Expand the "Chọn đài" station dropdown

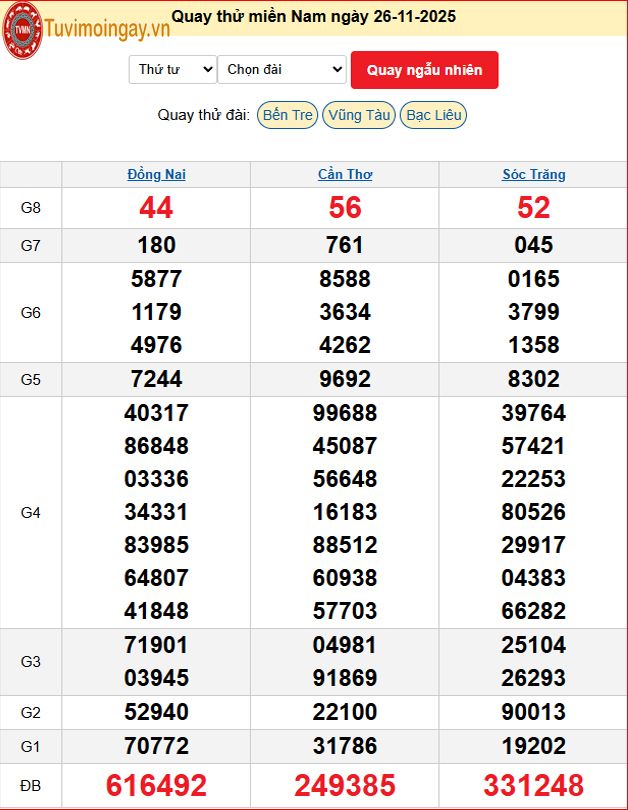[x=282, y=69]
